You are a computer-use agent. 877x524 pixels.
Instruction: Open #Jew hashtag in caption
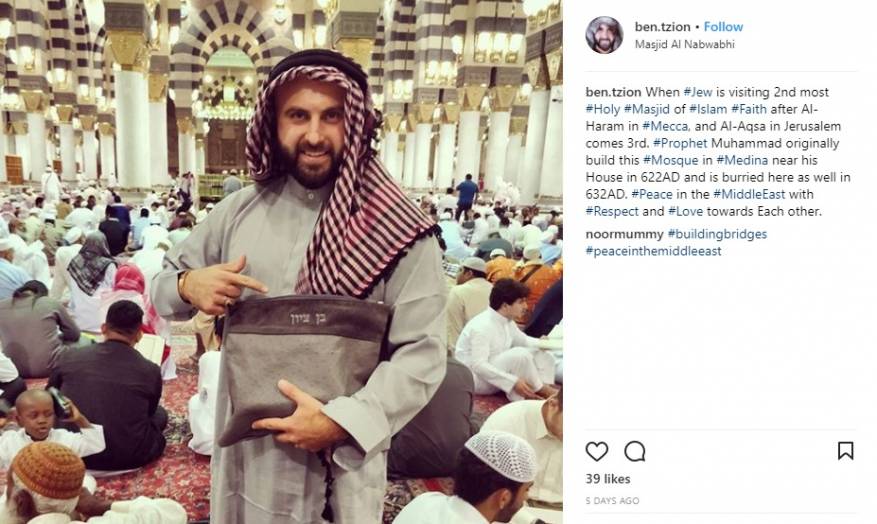(x=697, y=92)
